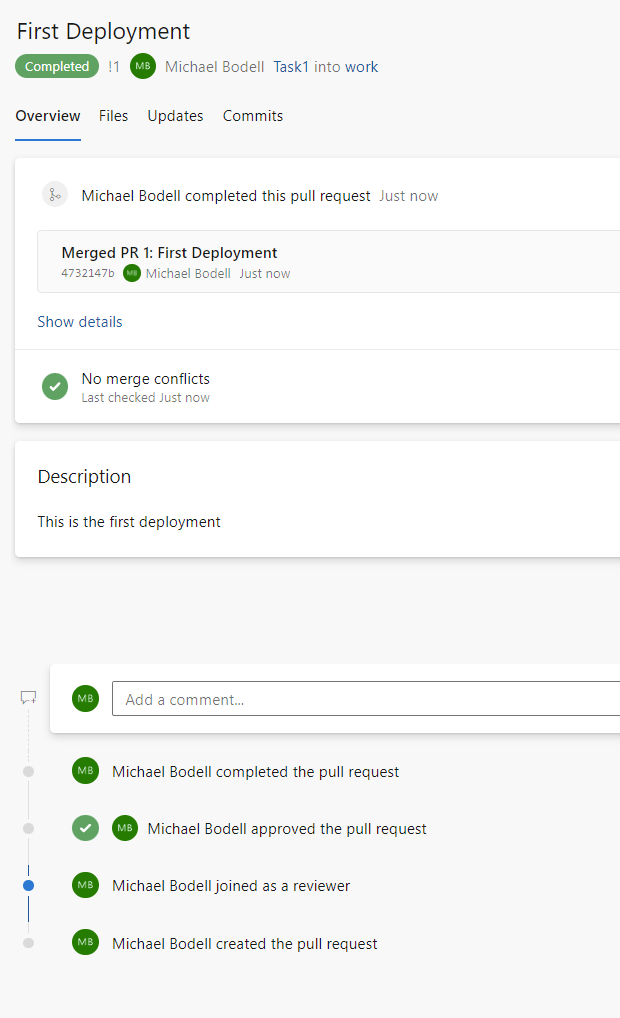Open the Updates tab
This screenshot has height=1018, width=620.
click(175, 116)
